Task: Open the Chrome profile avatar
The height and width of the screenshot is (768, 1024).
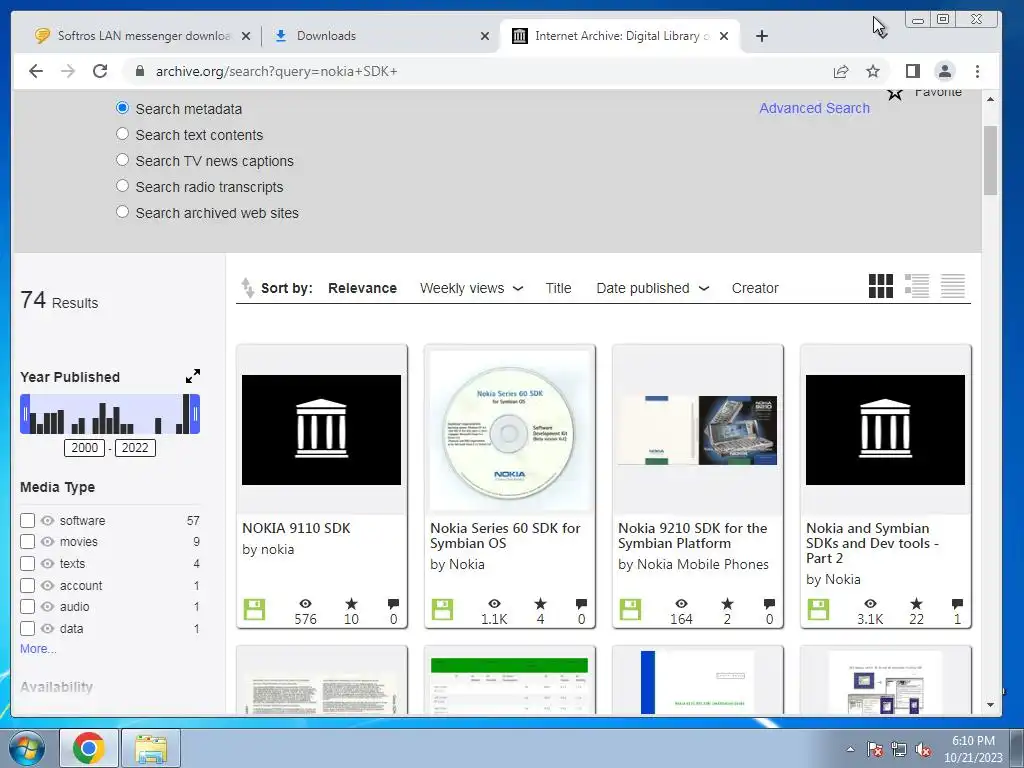Action: point(945,71)
